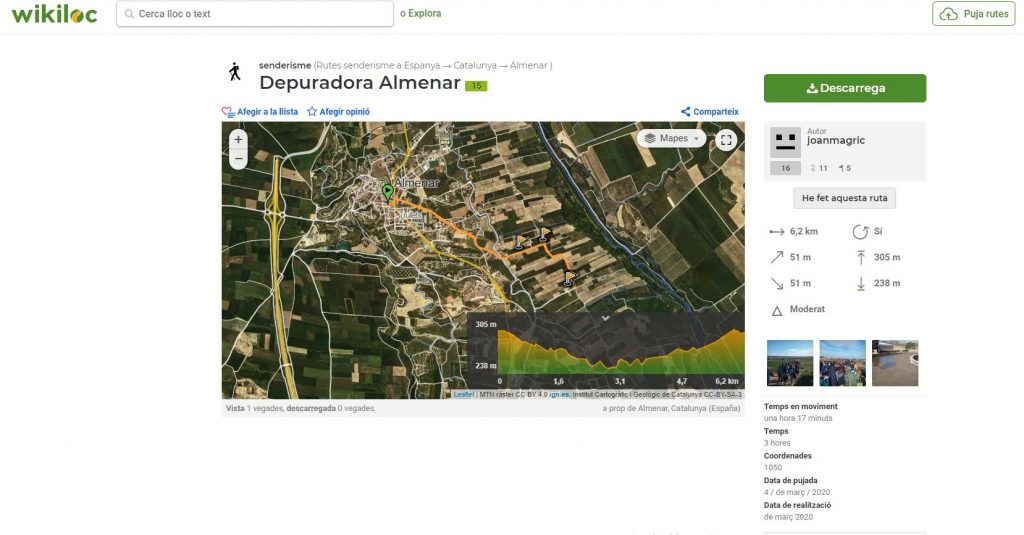Open the Comparteix share menu
This screenshot has width=1024, height=535.
[x=709, y=112]
